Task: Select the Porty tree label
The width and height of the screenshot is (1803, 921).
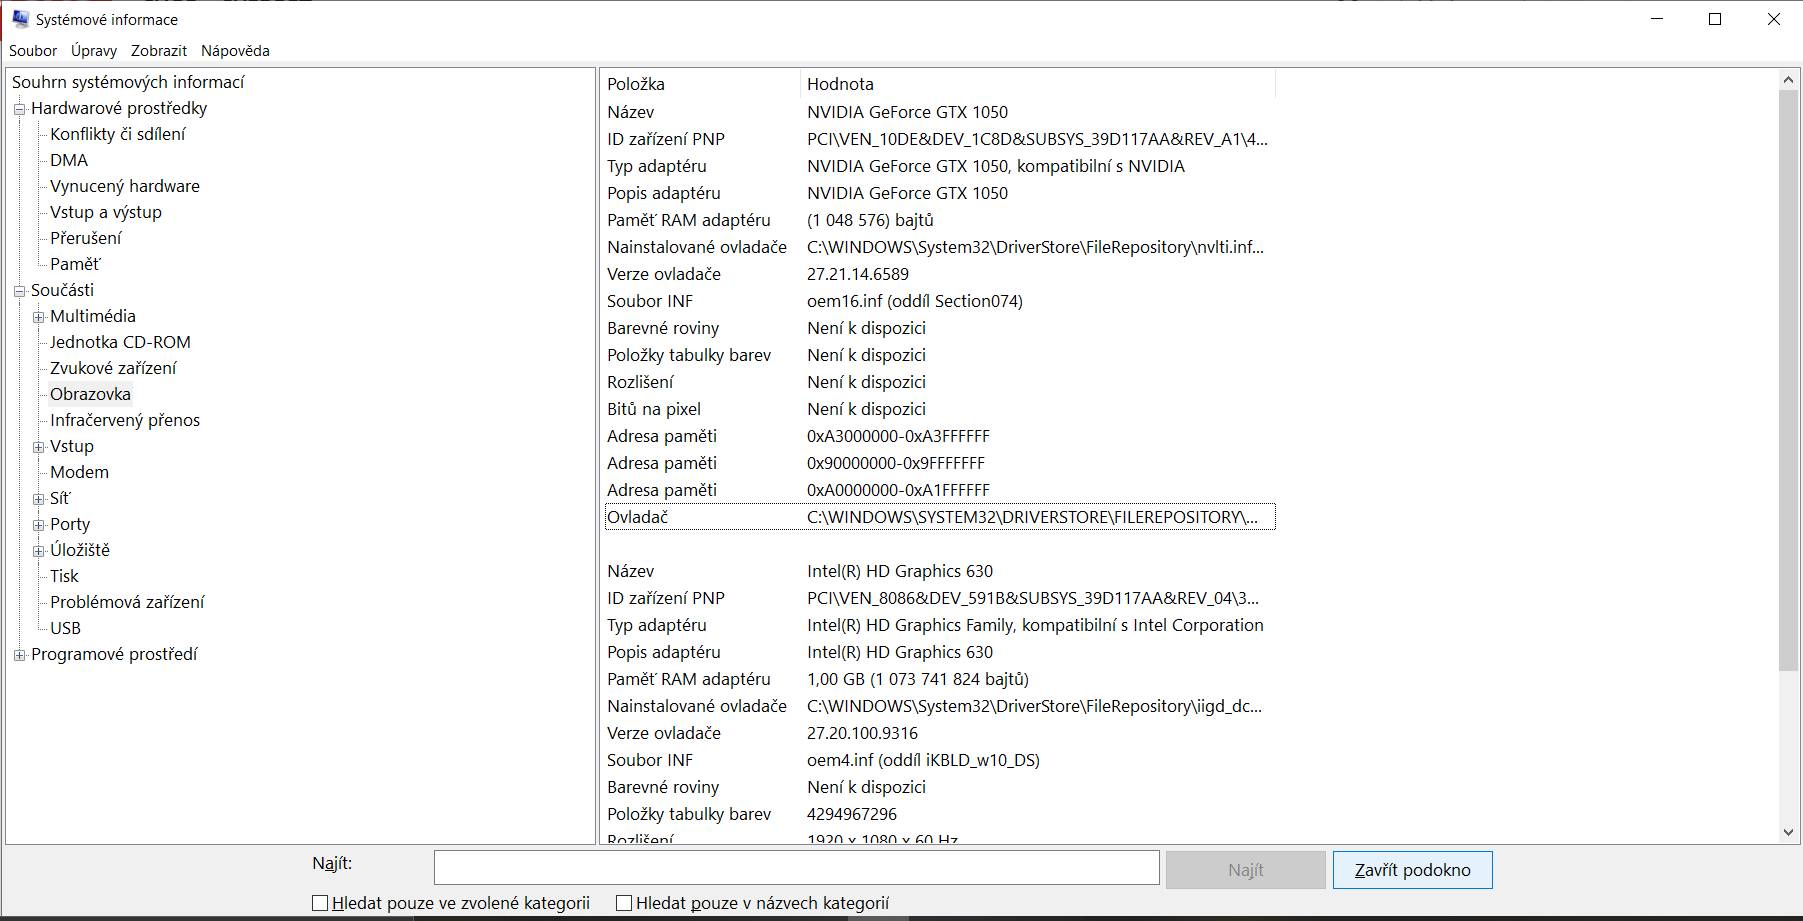Action: pos(70,524)
